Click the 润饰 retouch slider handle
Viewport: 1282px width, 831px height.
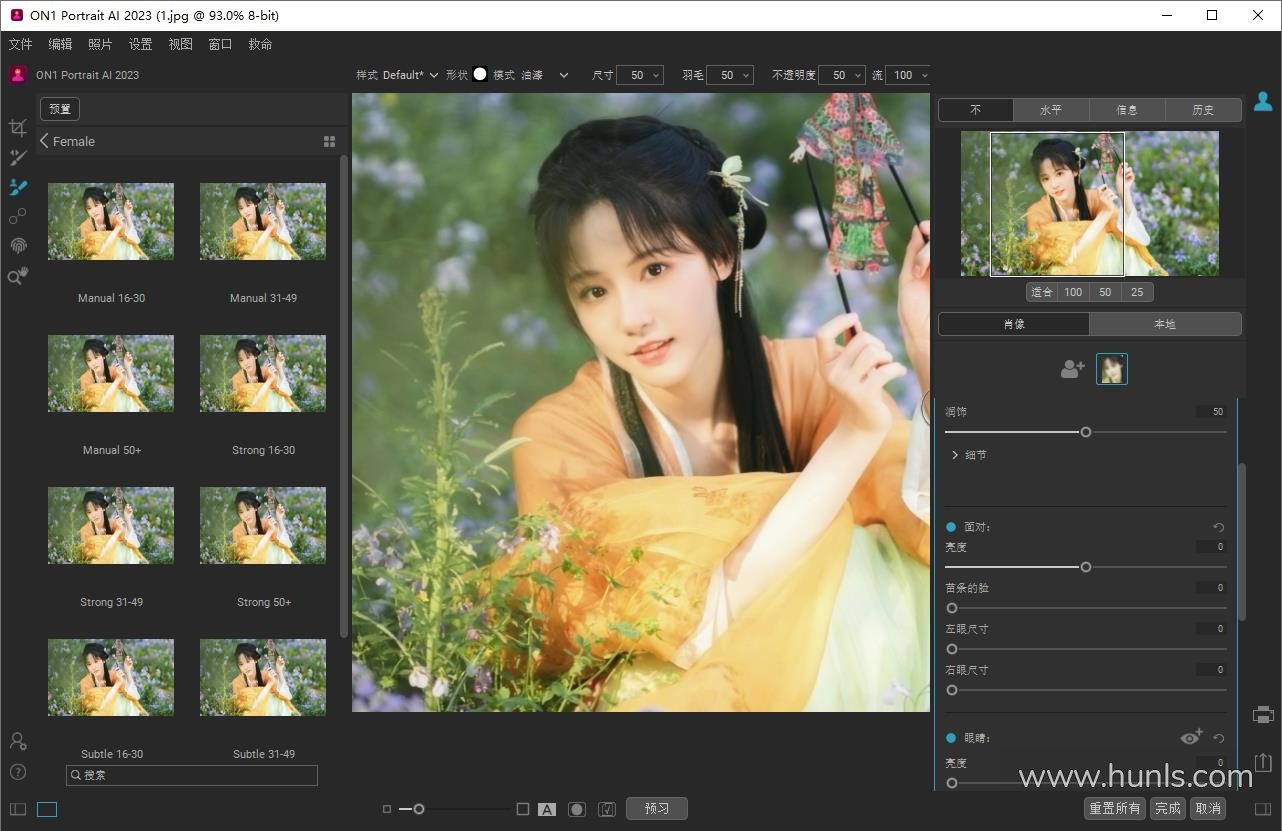[x=1085, y=432]
